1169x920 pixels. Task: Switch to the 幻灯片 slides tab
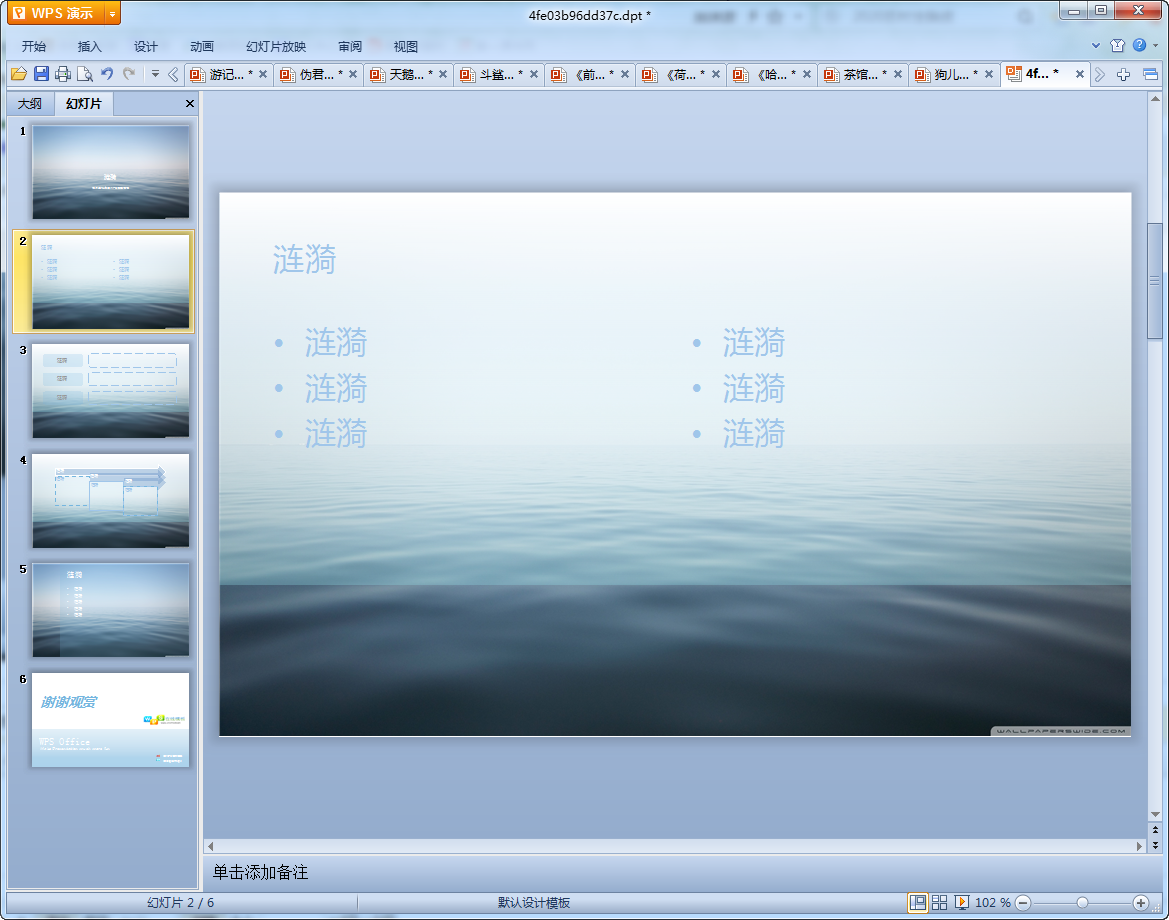84,104
